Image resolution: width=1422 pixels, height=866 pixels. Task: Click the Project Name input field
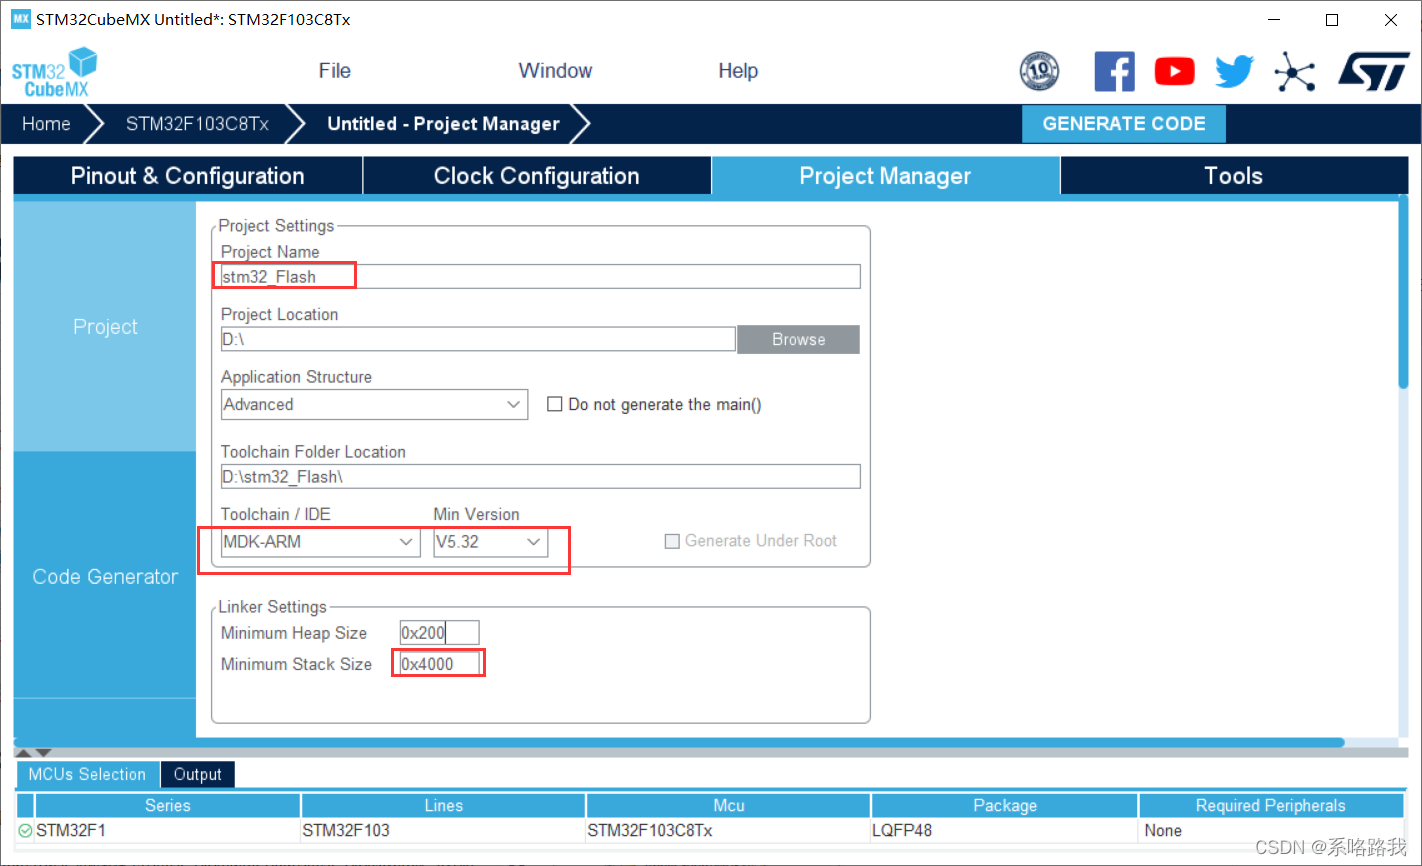[540, 277]
